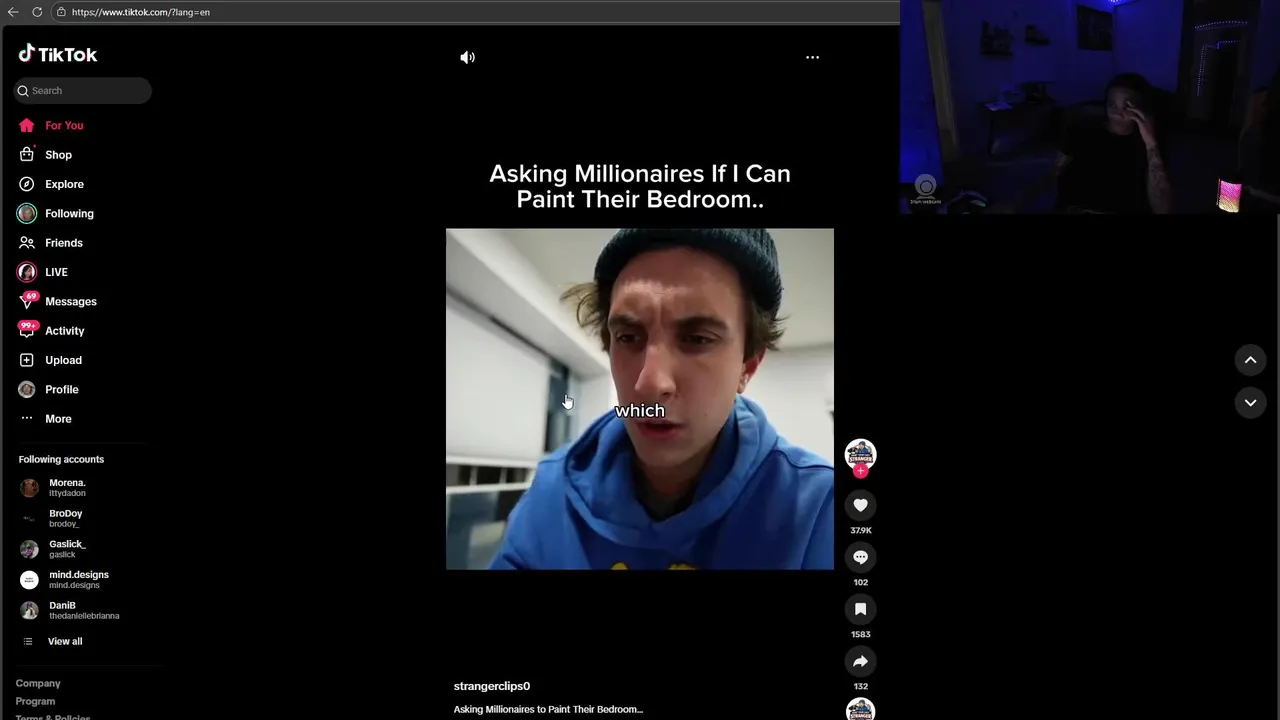Follow creator with red plus button
The height and width of the screenshot is (720, 1280).
tap(860, 470)
